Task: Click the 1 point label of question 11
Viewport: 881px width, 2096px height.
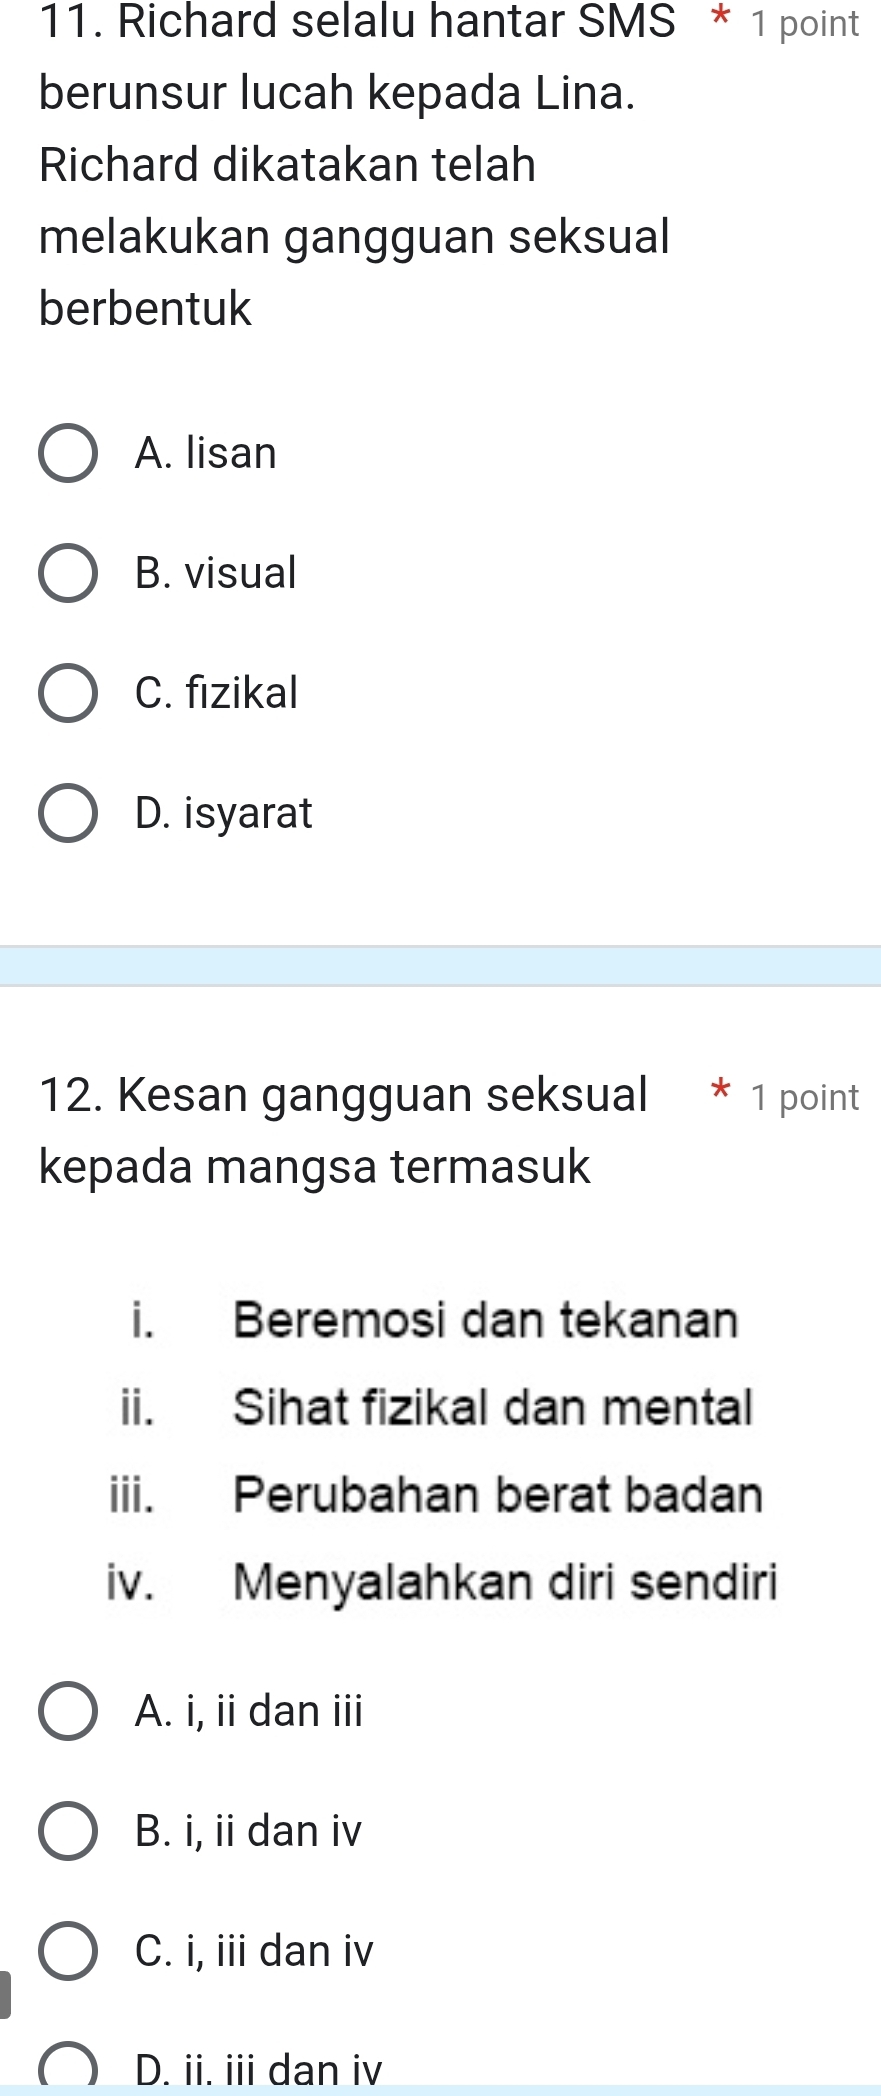Action: tap(805, 24)
